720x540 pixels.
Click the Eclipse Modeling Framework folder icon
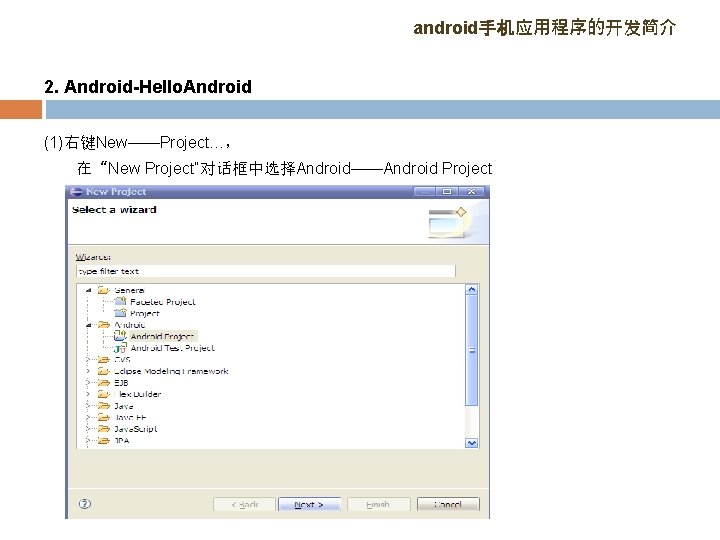[104, 371]
